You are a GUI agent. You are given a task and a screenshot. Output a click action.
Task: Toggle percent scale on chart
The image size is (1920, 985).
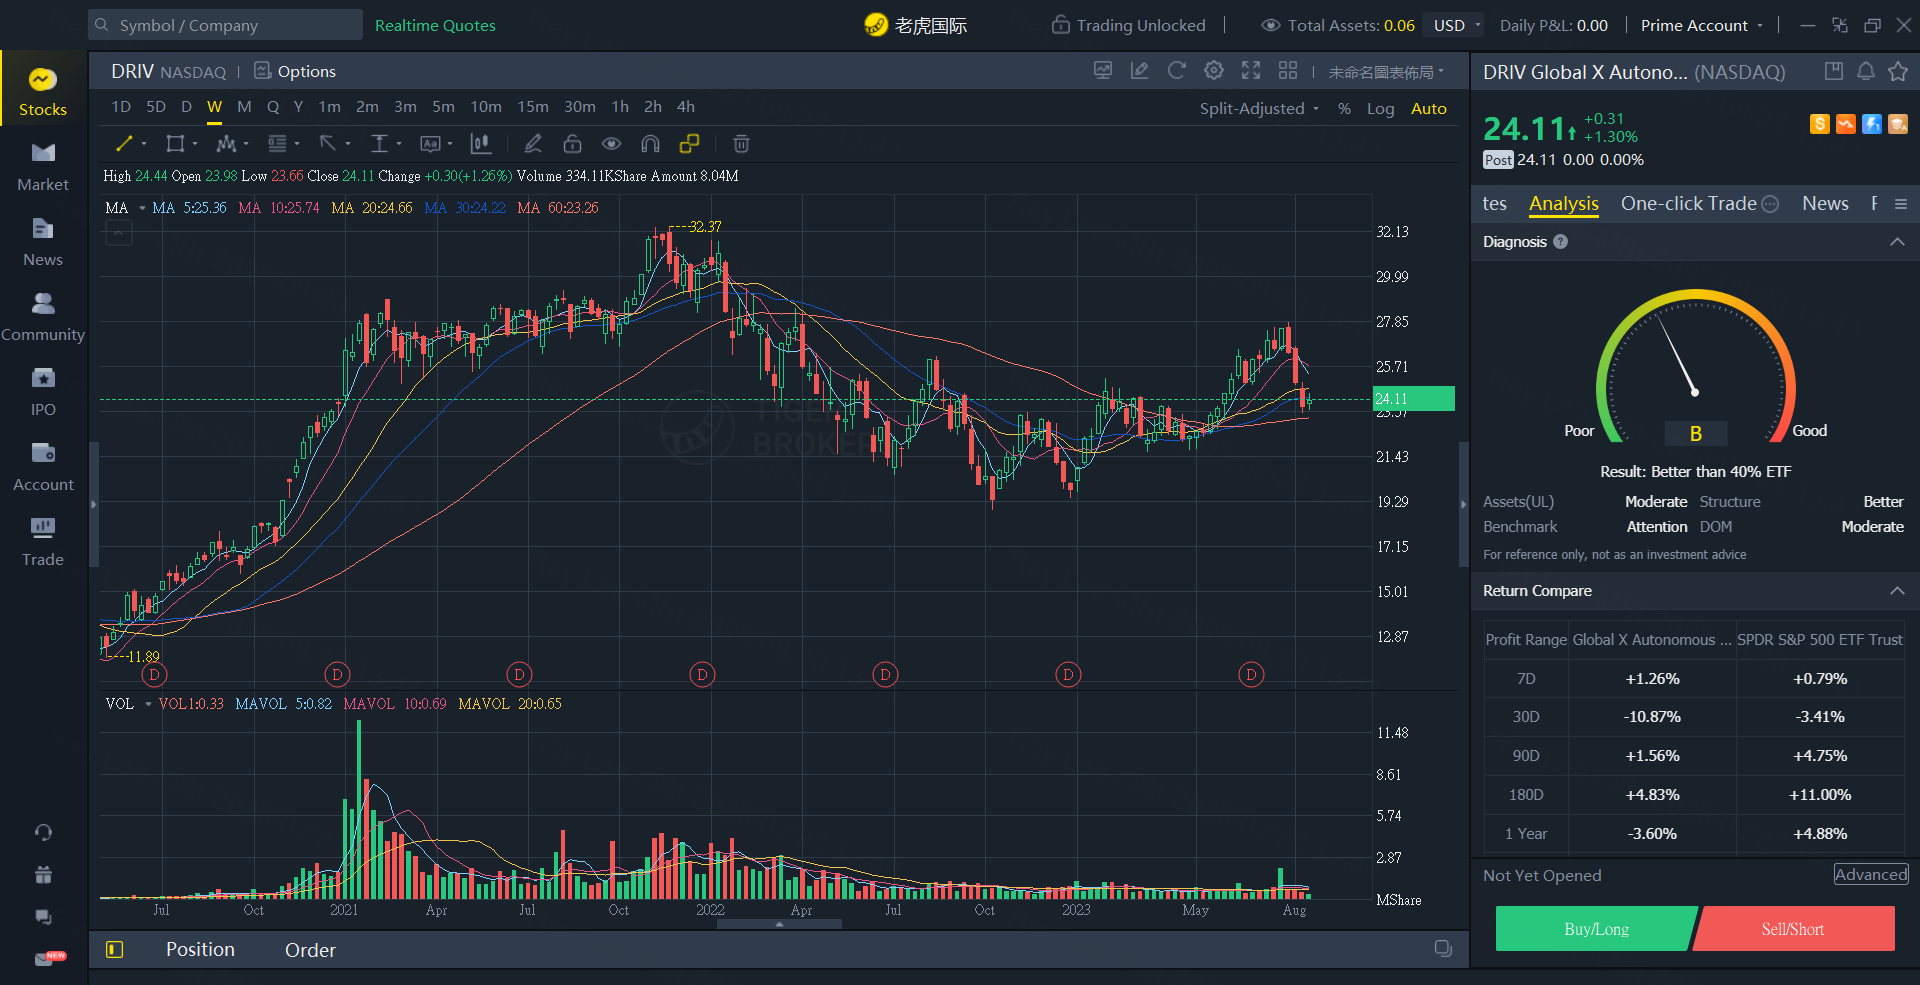(x=1344, y=108)
